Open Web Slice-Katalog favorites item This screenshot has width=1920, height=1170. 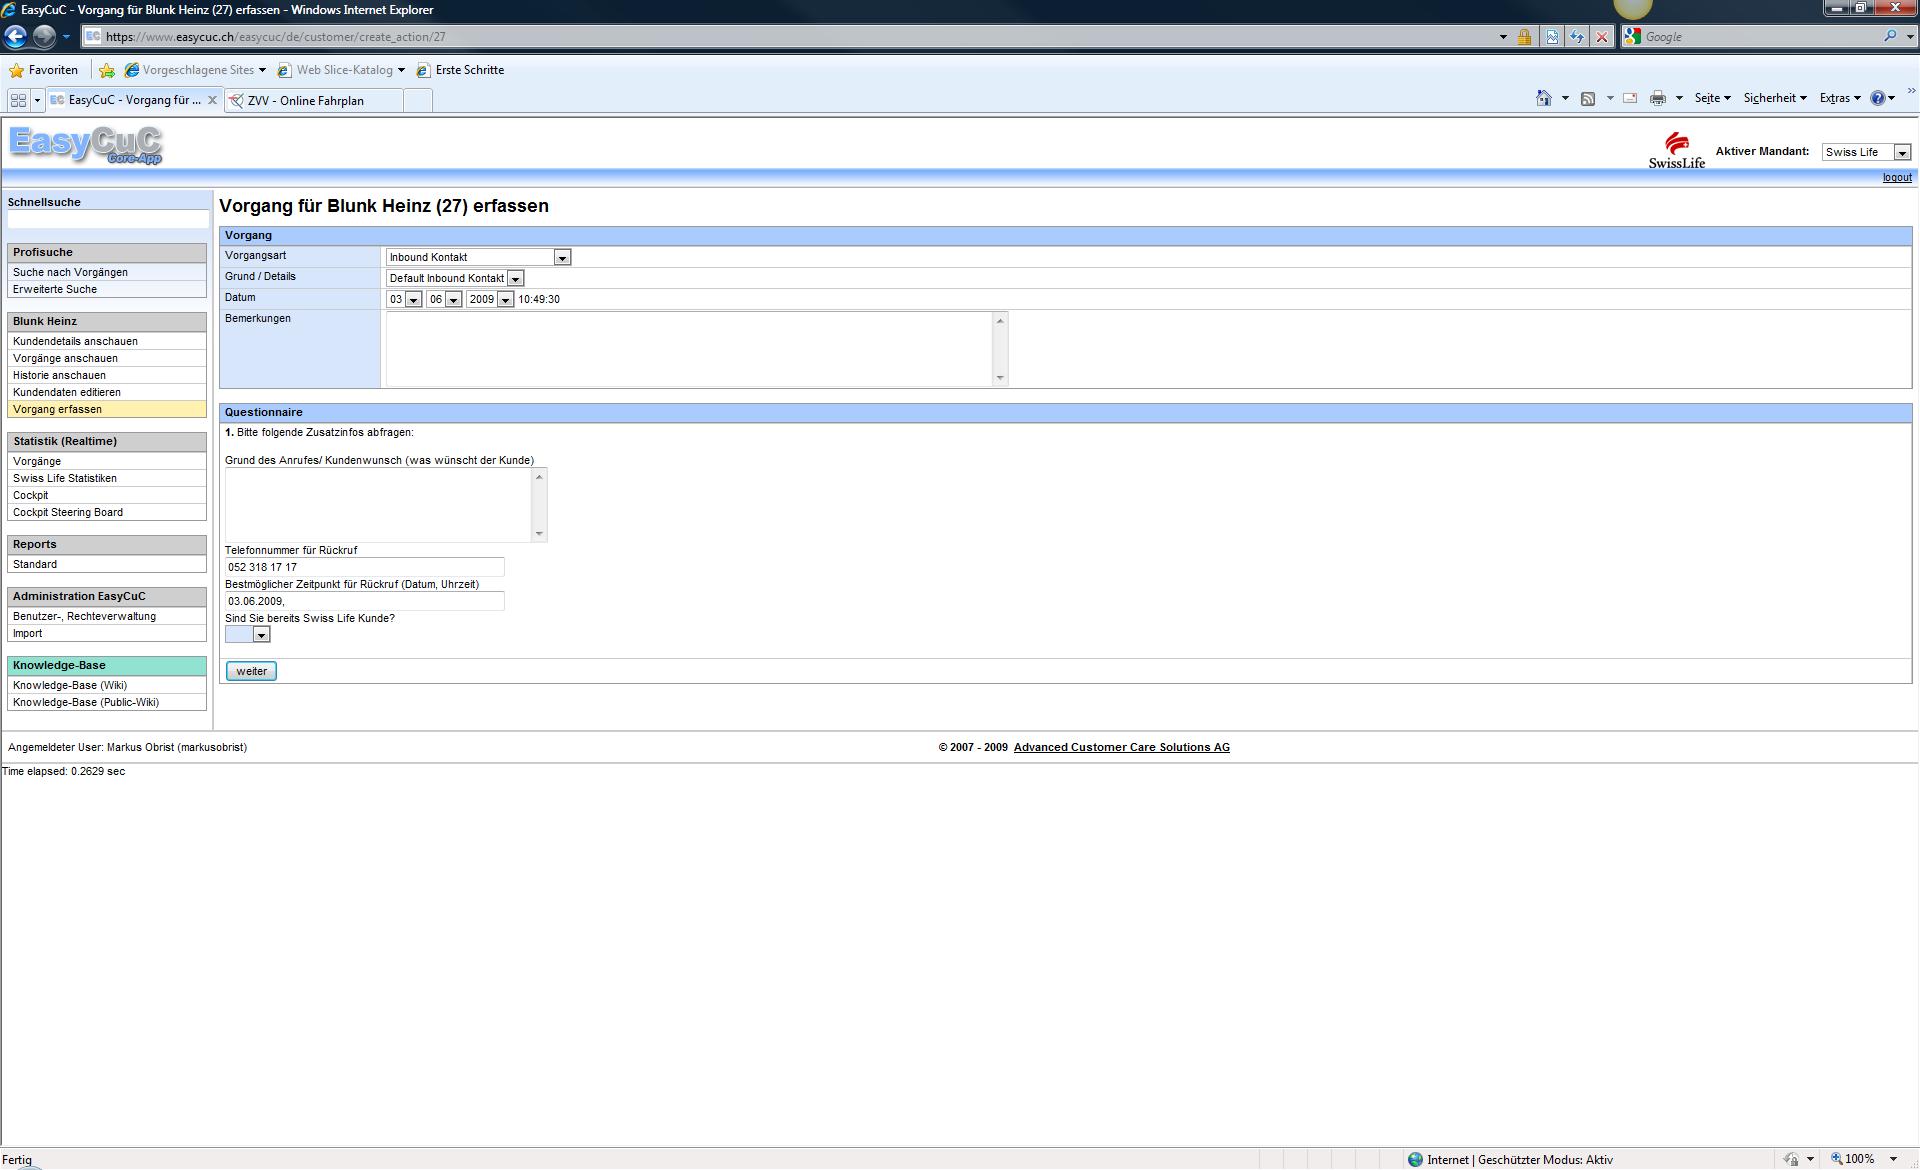(x=341, y=70)
